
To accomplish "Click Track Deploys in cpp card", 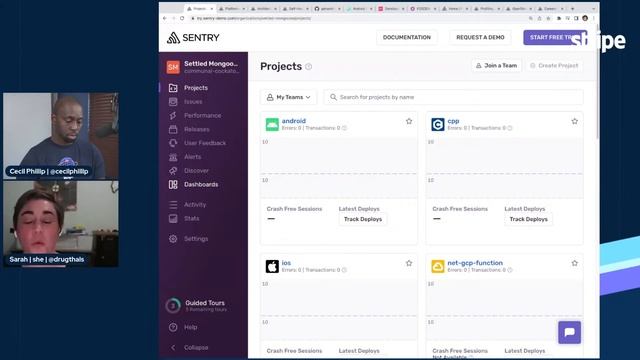I will [529, 219].
